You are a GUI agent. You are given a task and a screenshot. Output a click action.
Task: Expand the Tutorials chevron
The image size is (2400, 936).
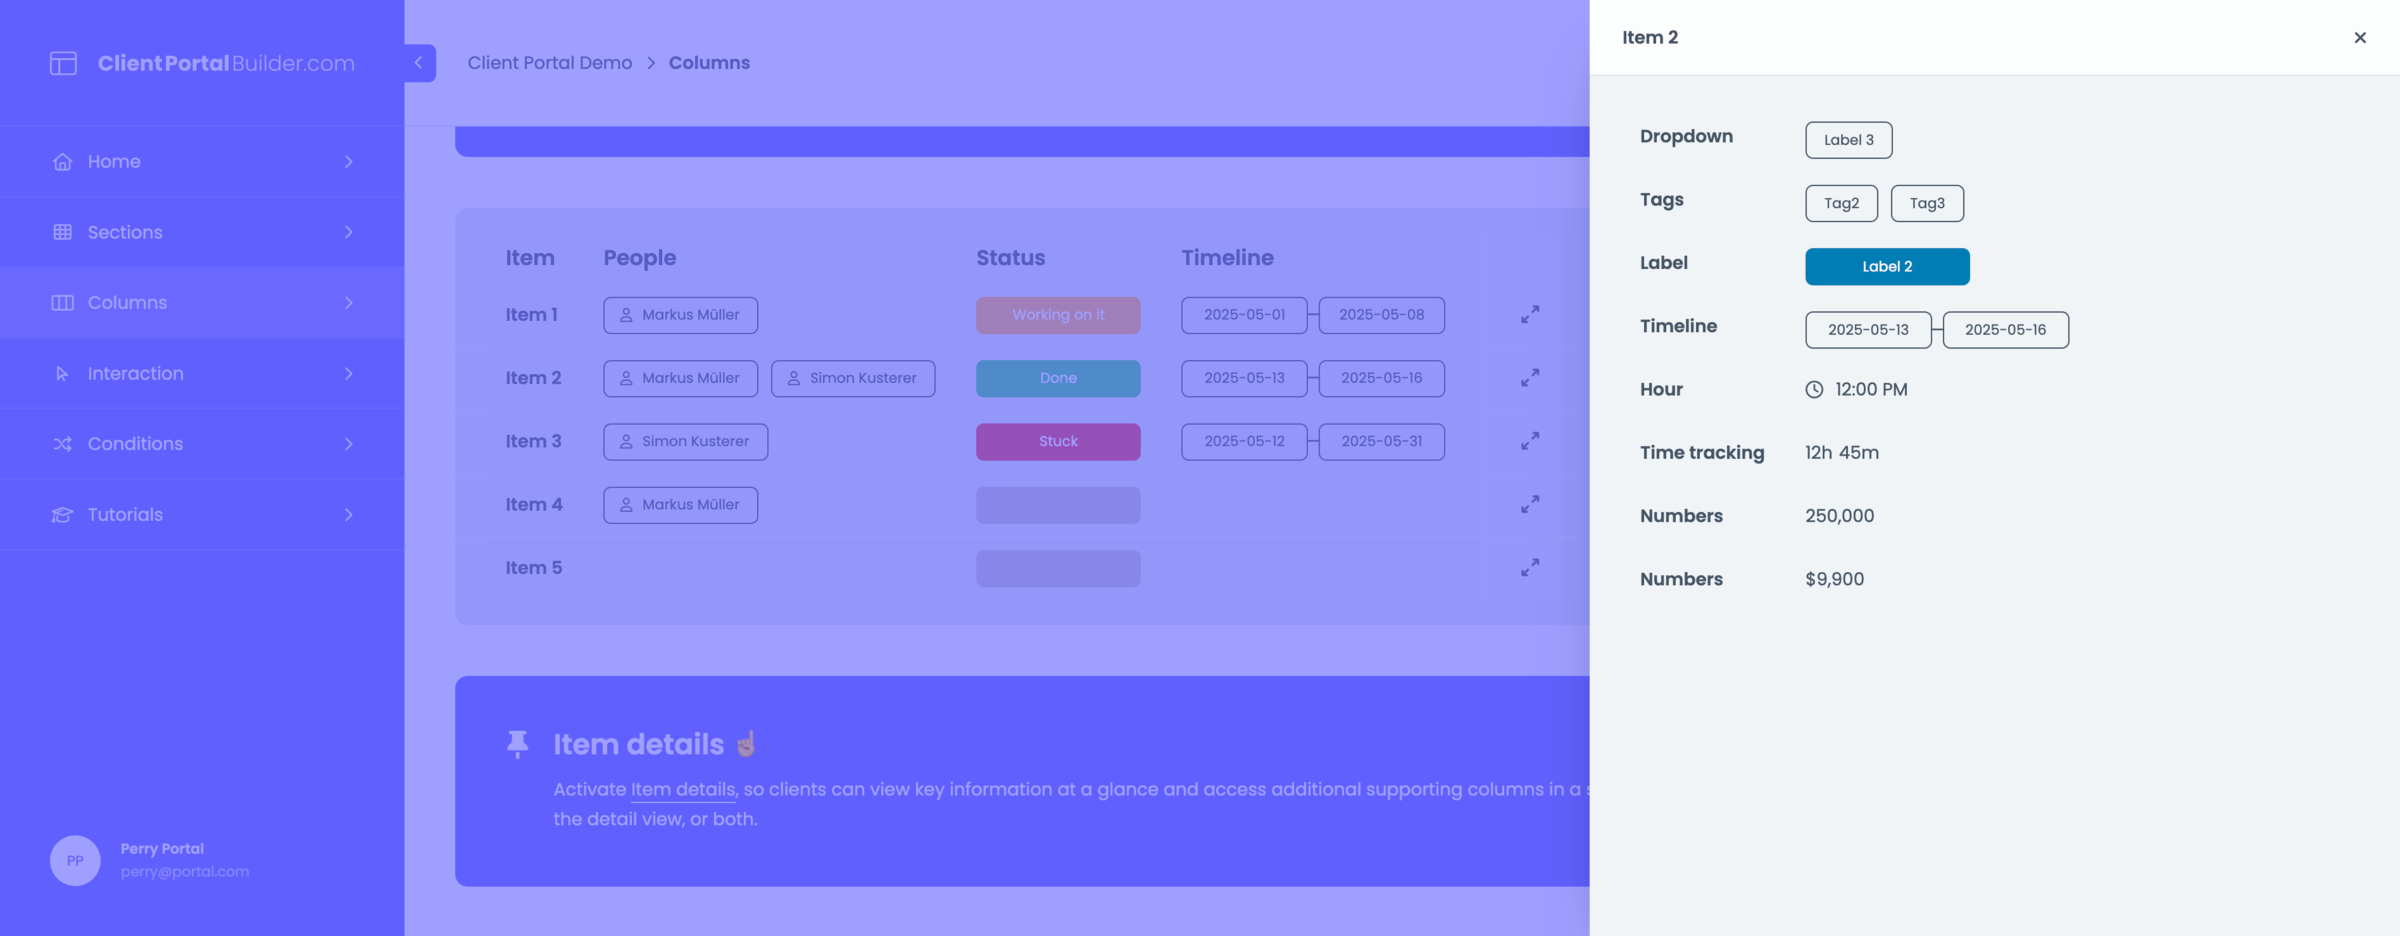pos(348,515)
